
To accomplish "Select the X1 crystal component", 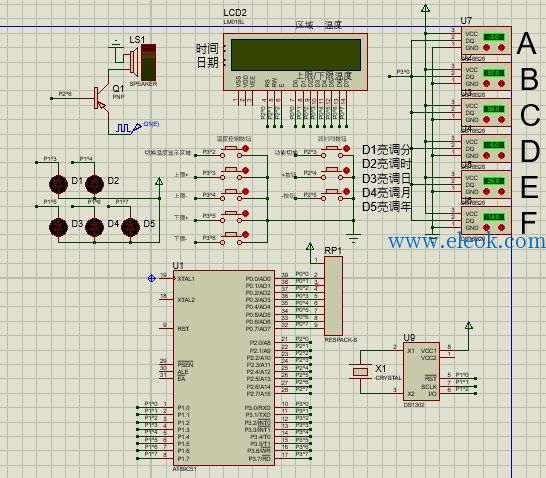I will click(x=360, y=372).
